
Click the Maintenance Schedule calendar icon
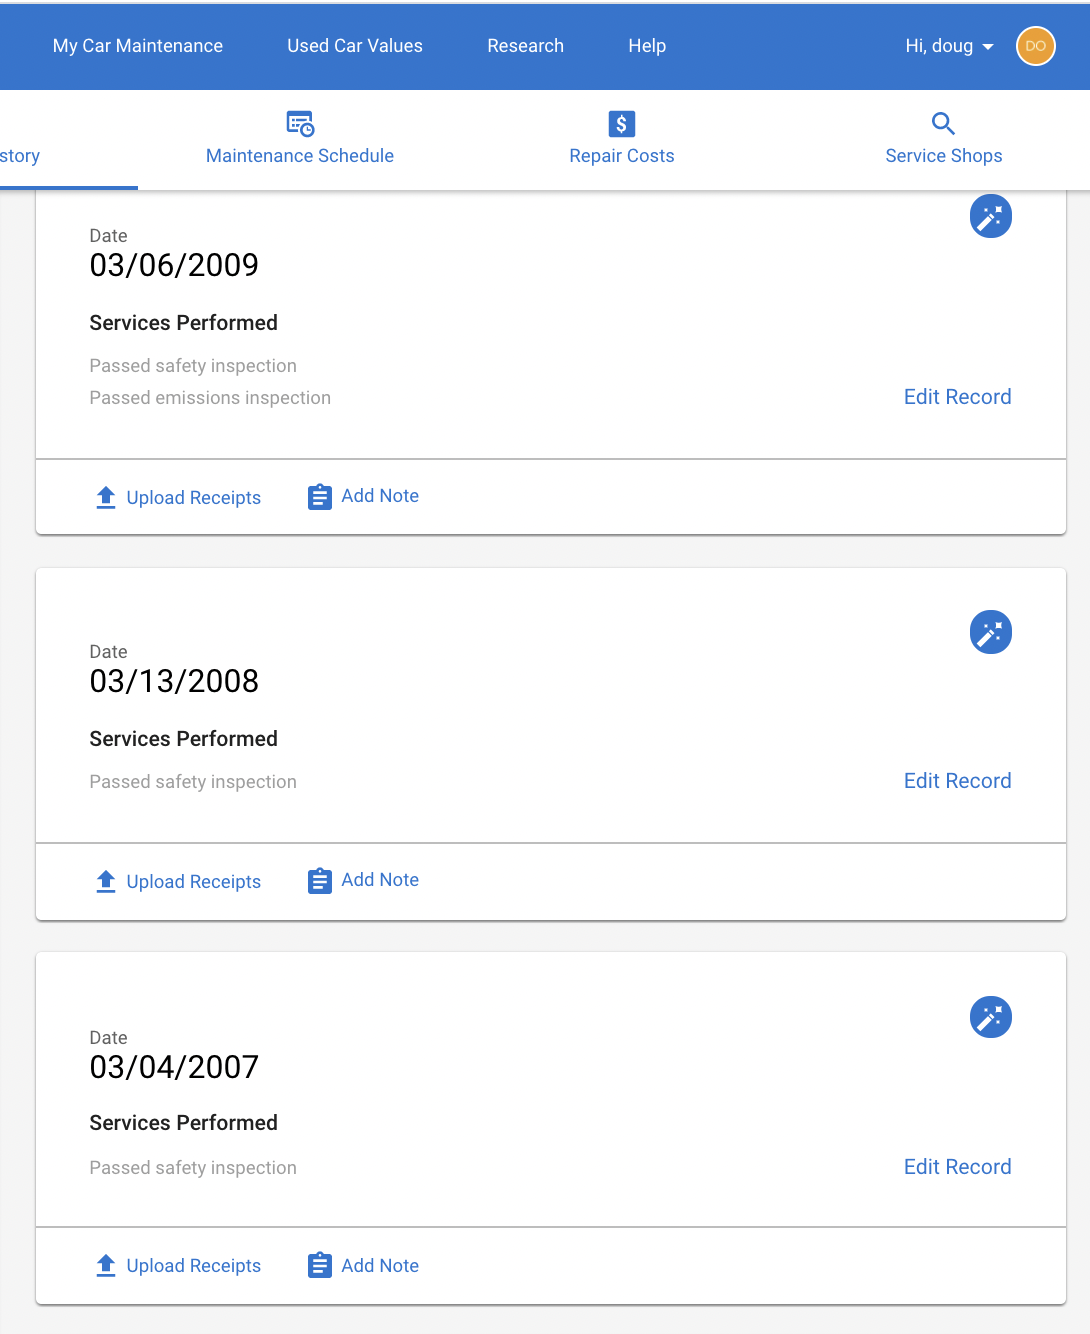[300, 124]
